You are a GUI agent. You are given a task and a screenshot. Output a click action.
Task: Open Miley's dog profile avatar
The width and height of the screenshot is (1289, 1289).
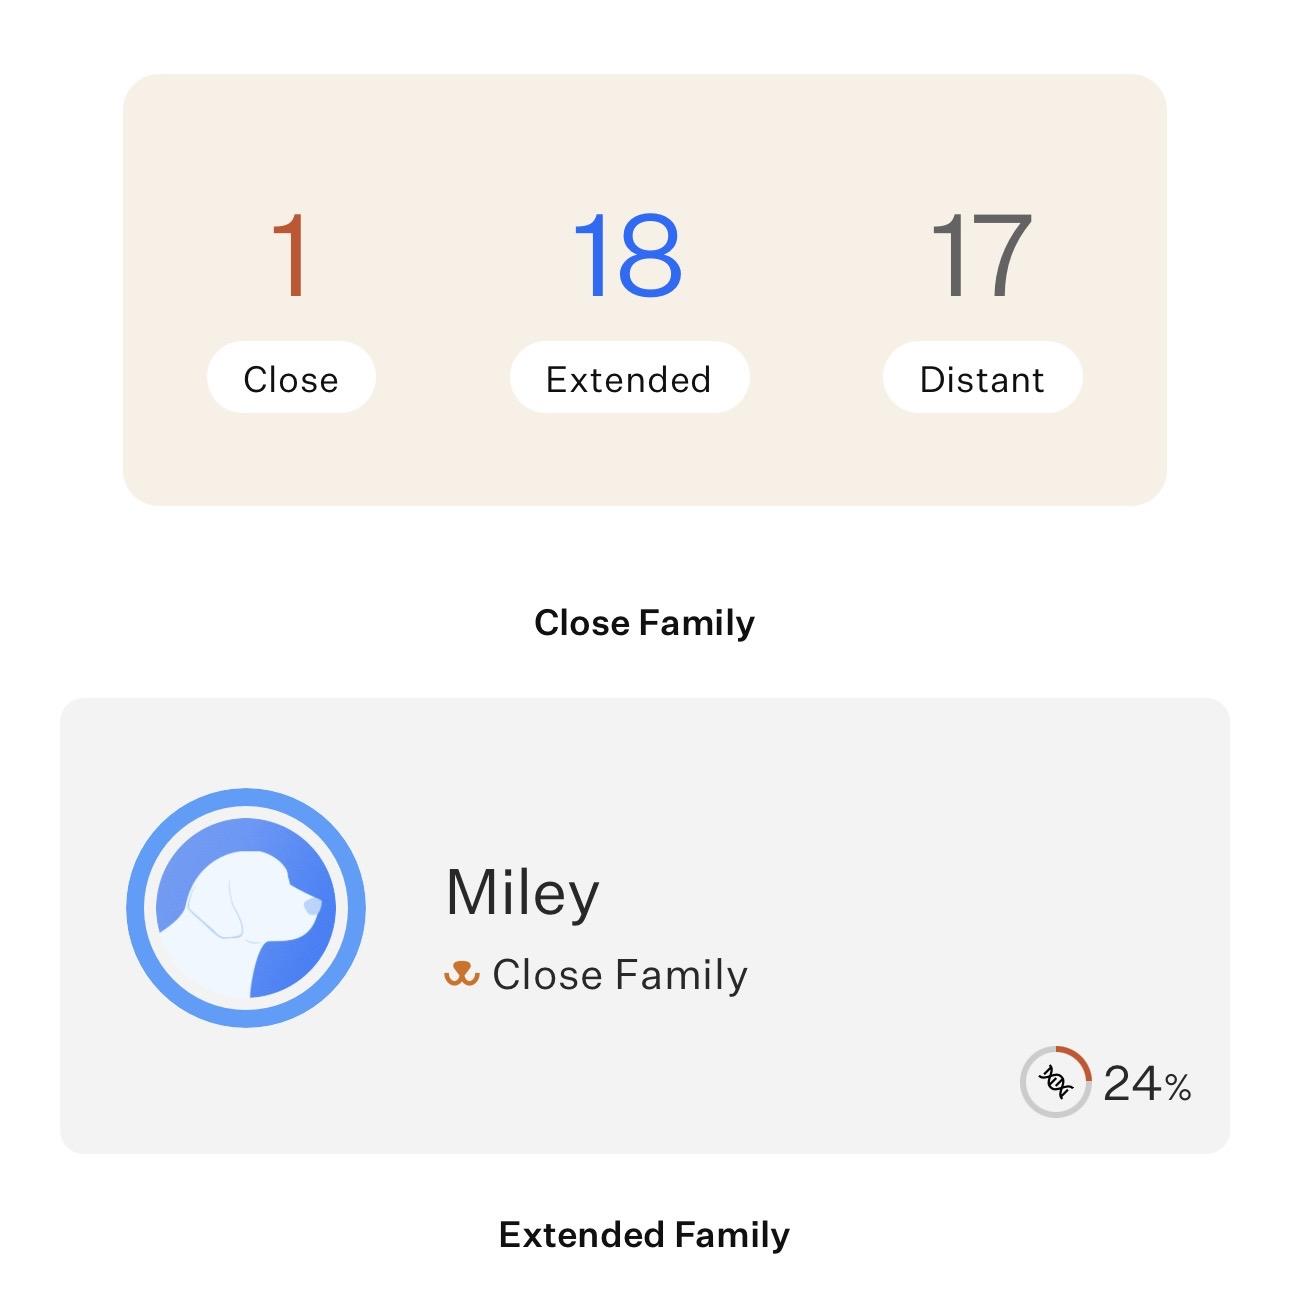click(246, 908)
